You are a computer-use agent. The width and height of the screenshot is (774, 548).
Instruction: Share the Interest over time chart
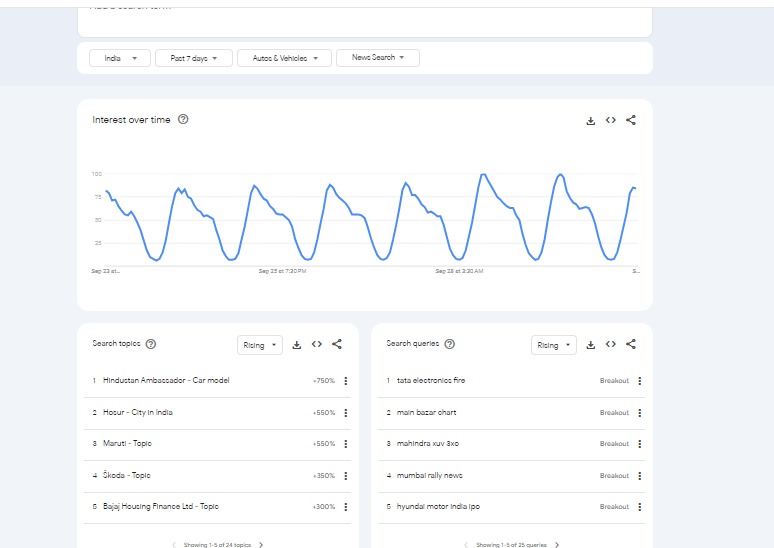[631, 120]
